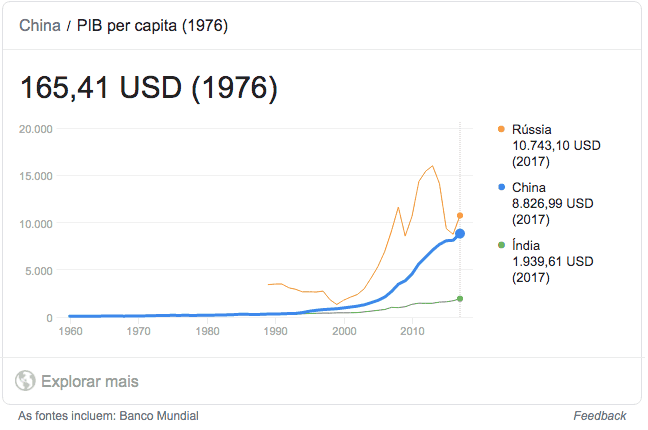Click the China breadcrumb link
The width and height of the screenshot is (648, 430).
point(40,25)
